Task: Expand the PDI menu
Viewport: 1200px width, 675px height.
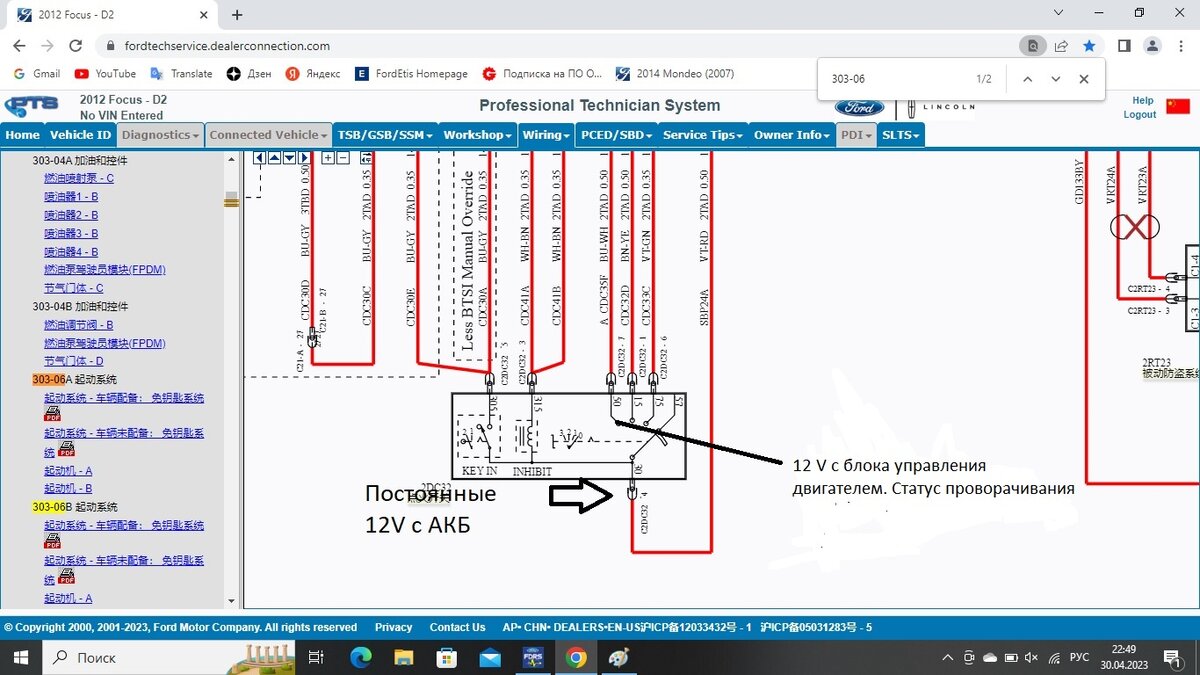Action: point(856,135)
